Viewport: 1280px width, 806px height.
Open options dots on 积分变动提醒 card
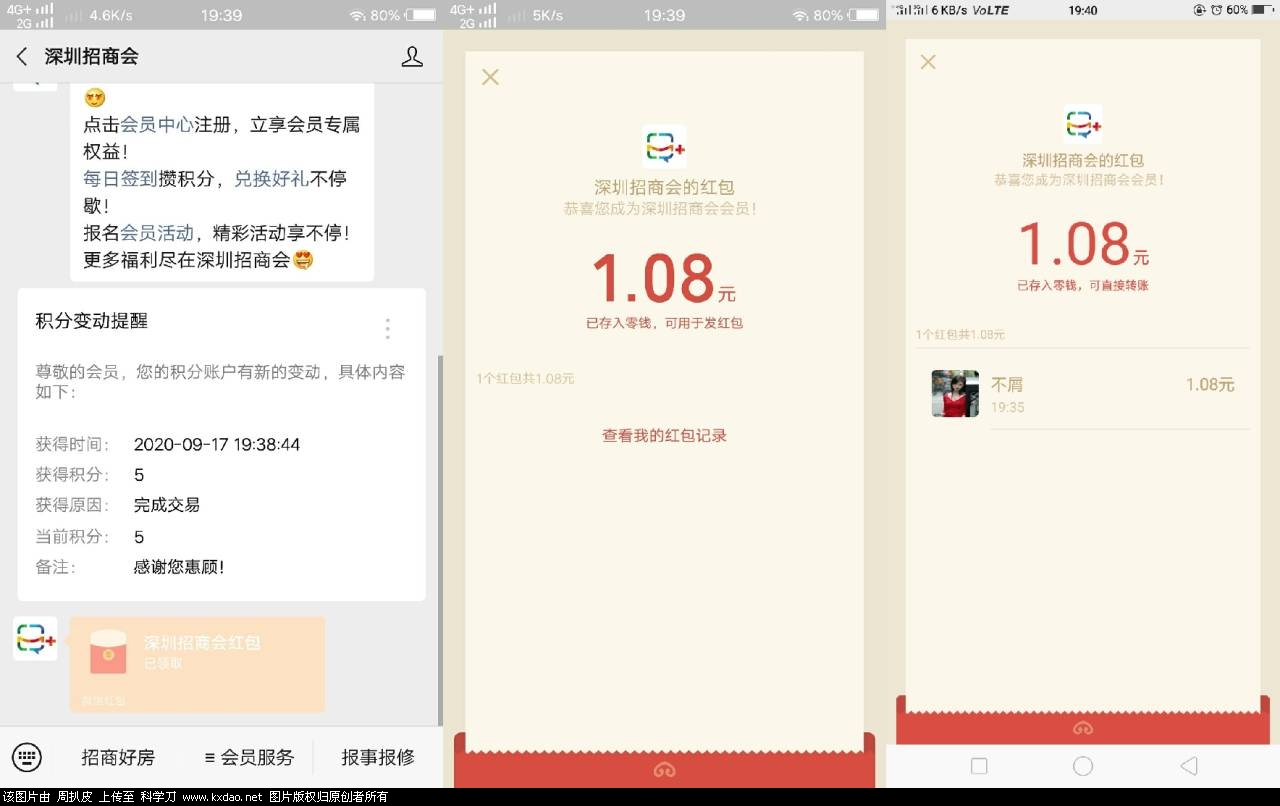[388, 328]
